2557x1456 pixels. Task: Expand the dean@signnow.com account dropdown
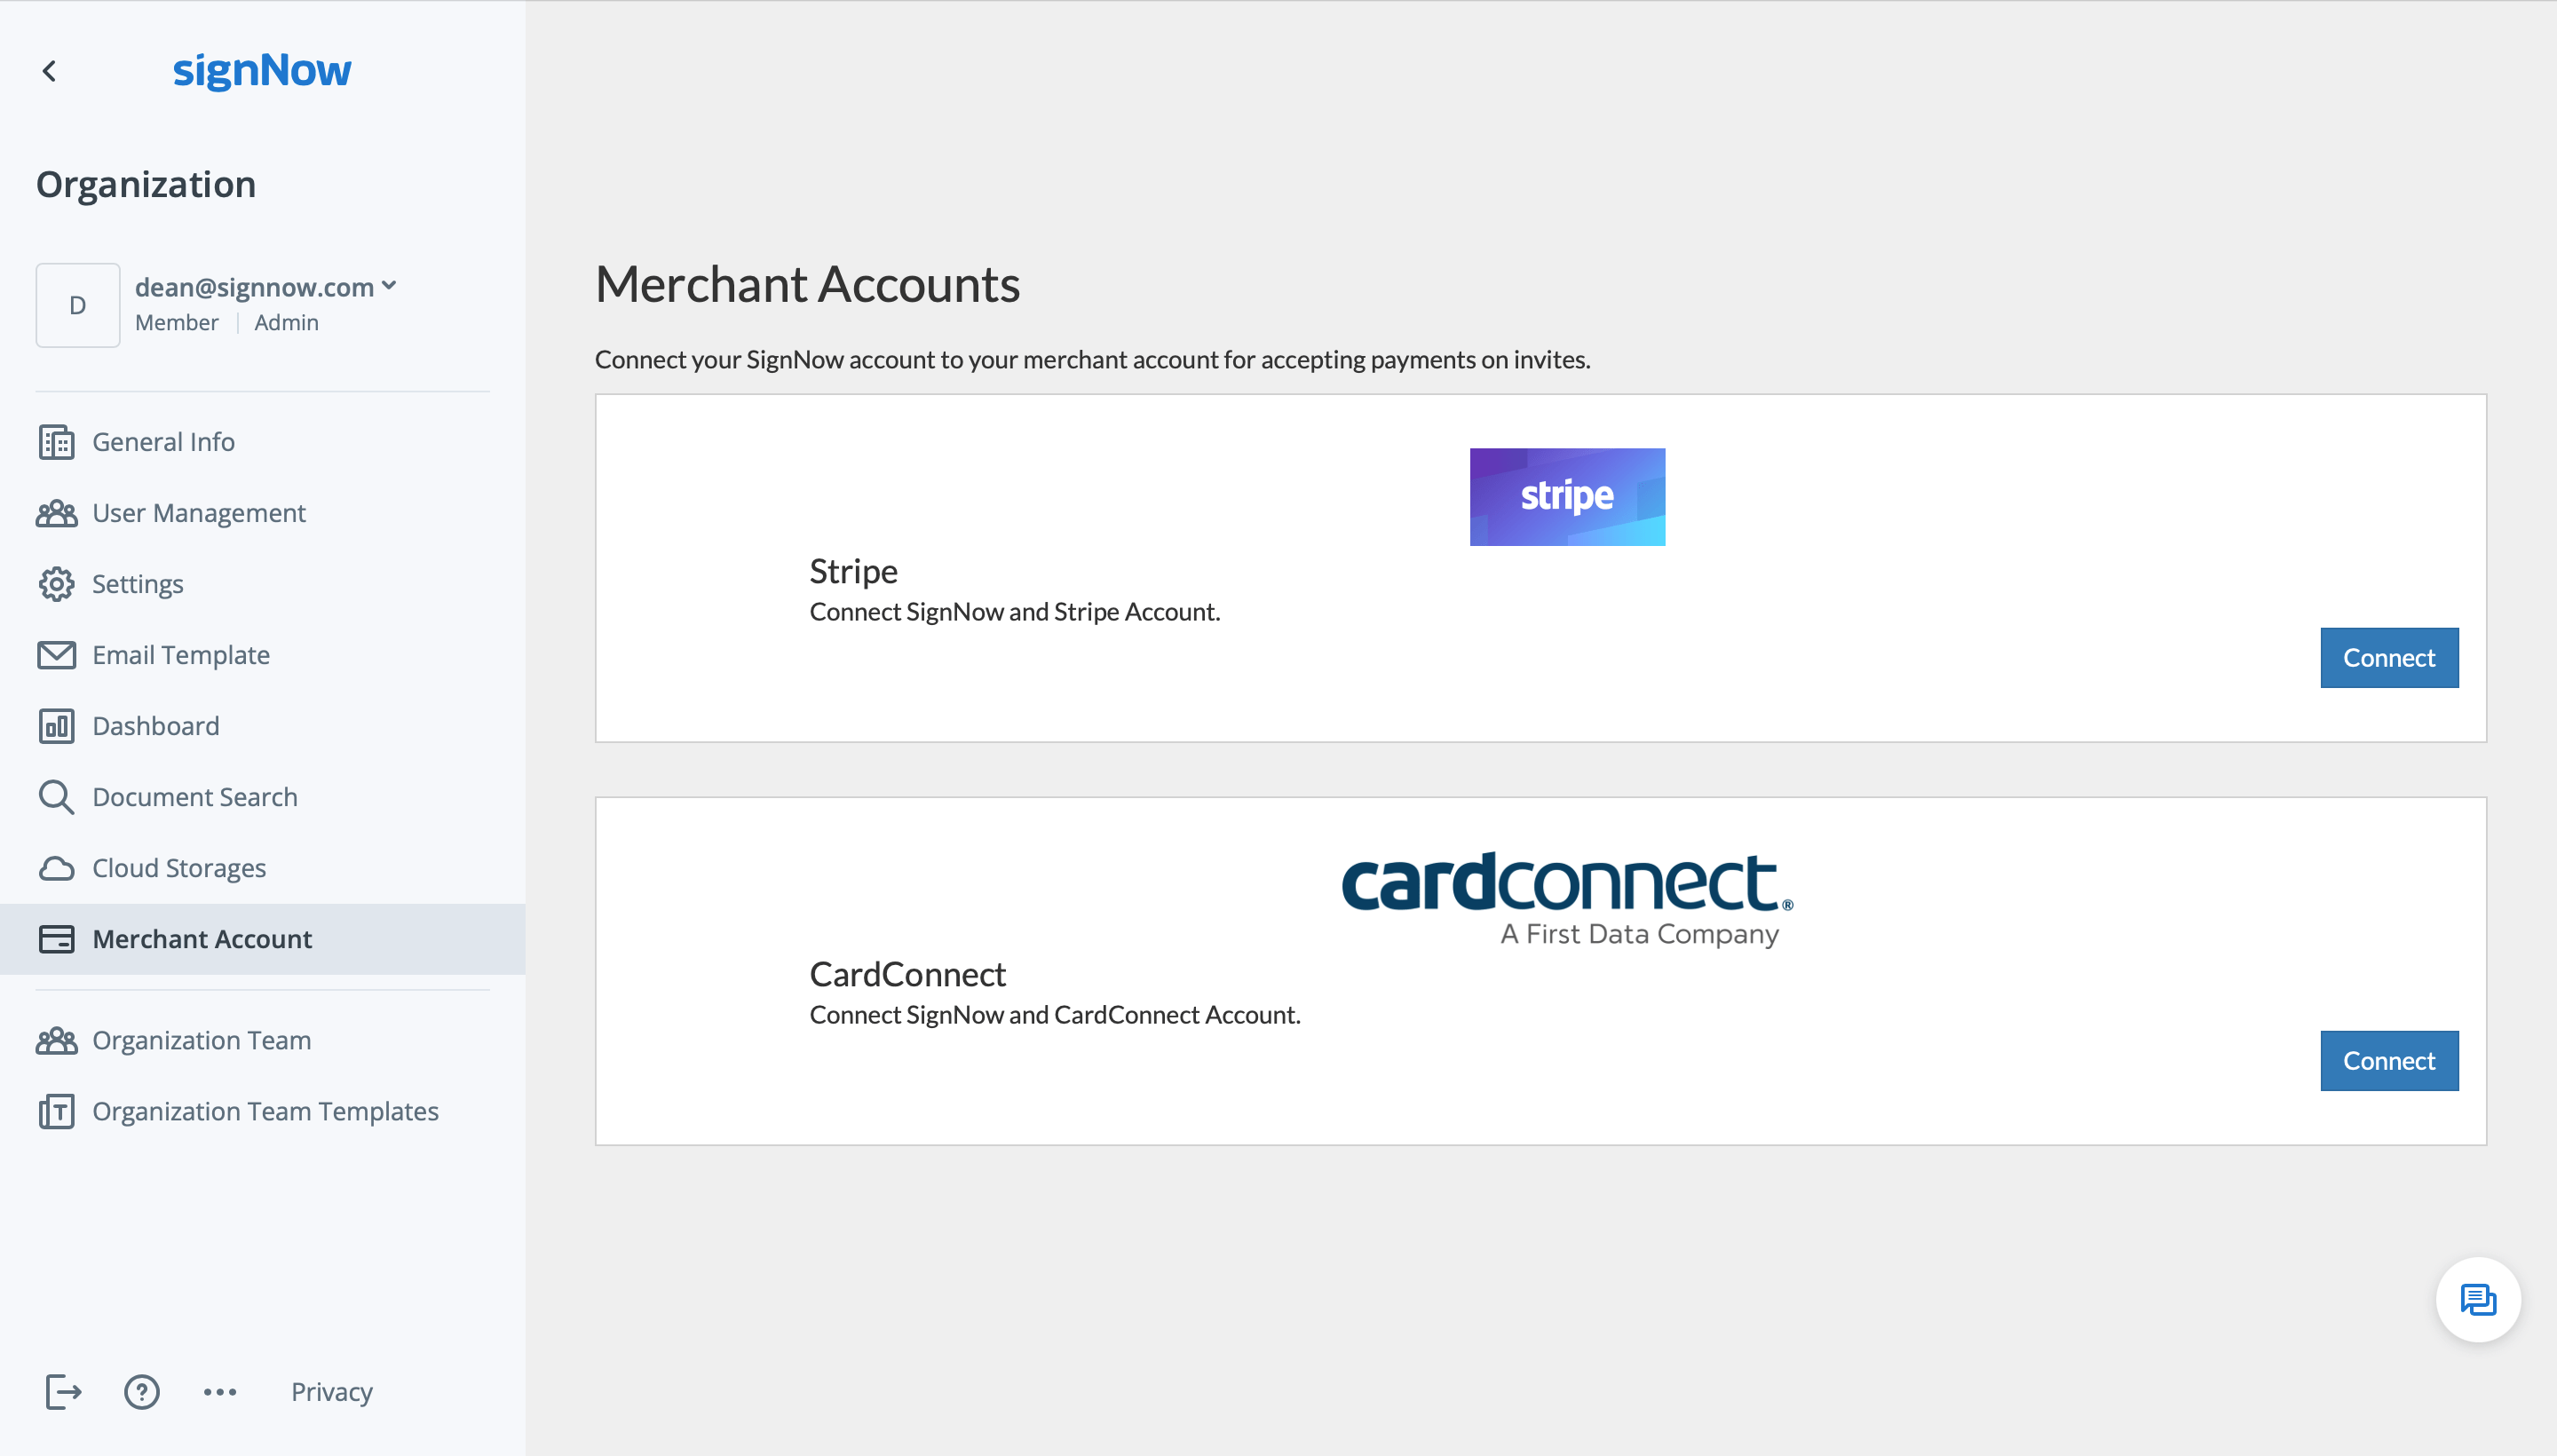tap(388, 284)
